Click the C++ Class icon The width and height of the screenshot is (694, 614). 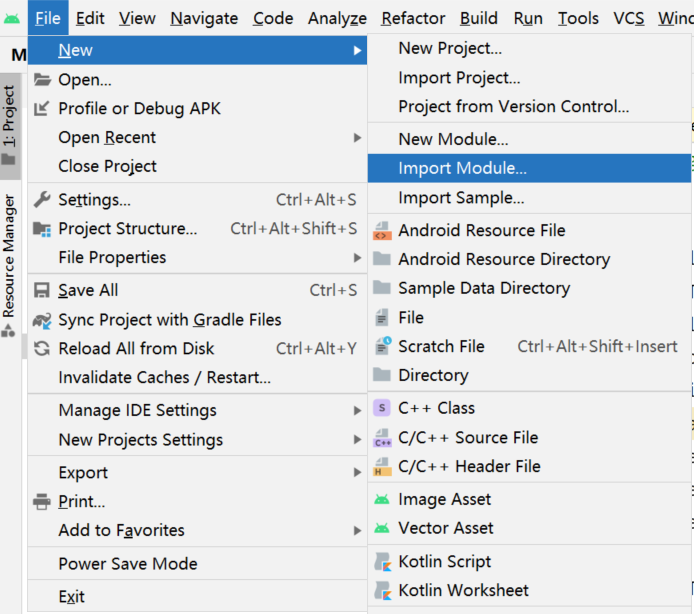[382, 408]
